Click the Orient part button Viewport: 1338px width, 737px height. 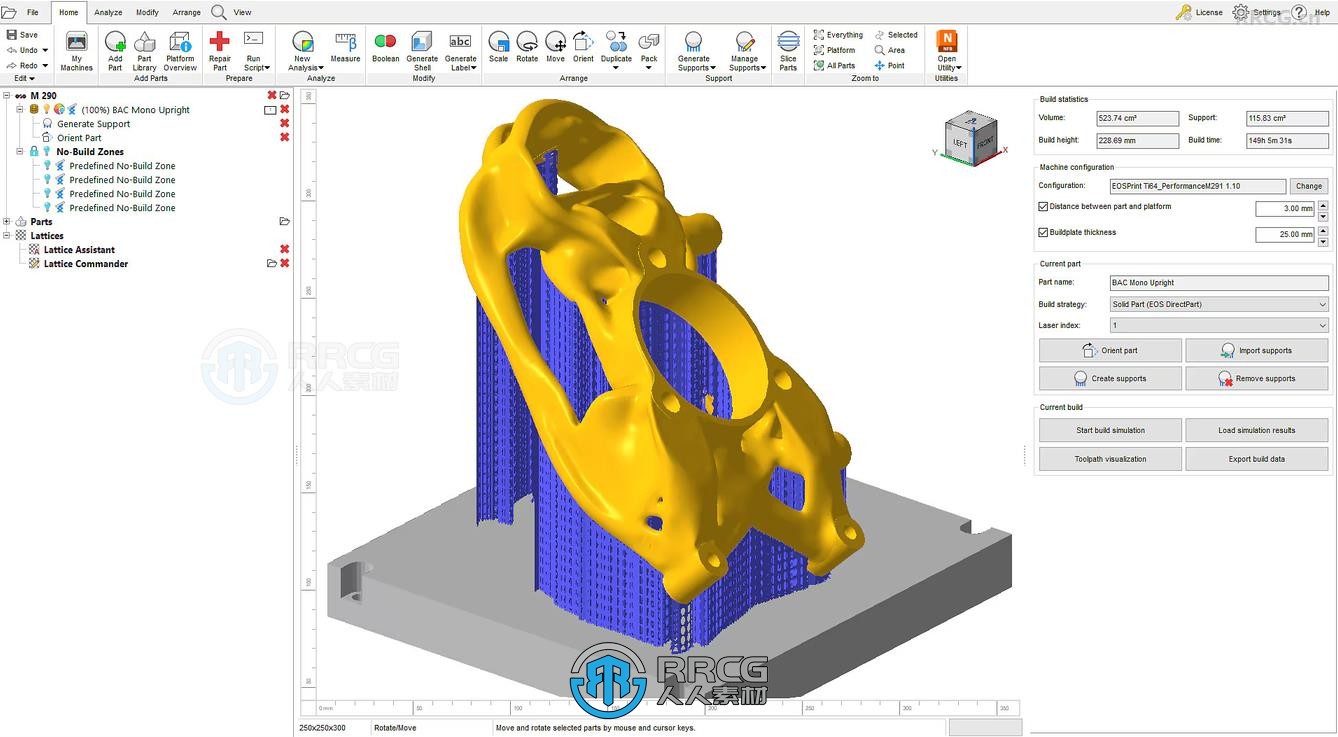pos(1110,351)
